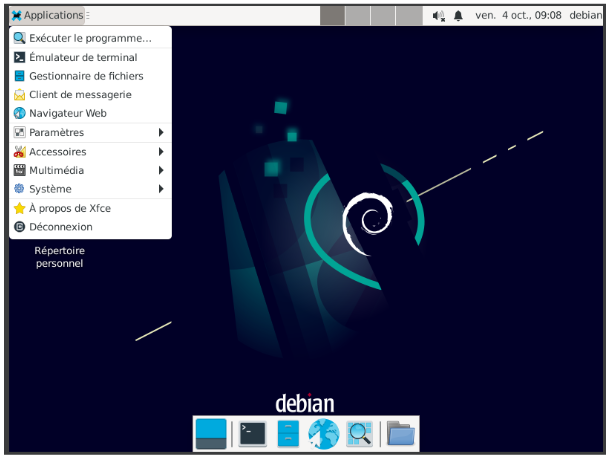Open the home folder icon in dock

(x=401, y=433)
